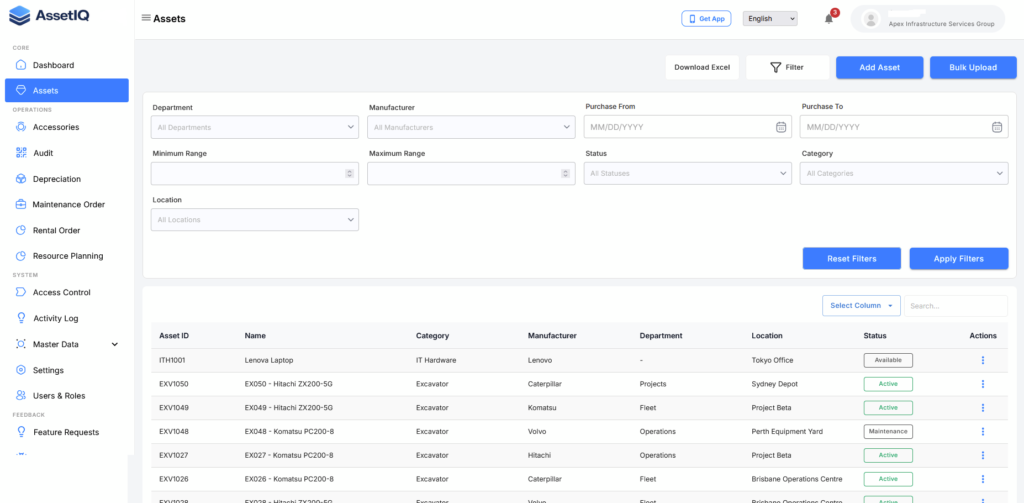Click the Maximum Range stepper arrows
Image resolution: width=1024 pixels, height=503 pixels.
click(x=566, y=174)
